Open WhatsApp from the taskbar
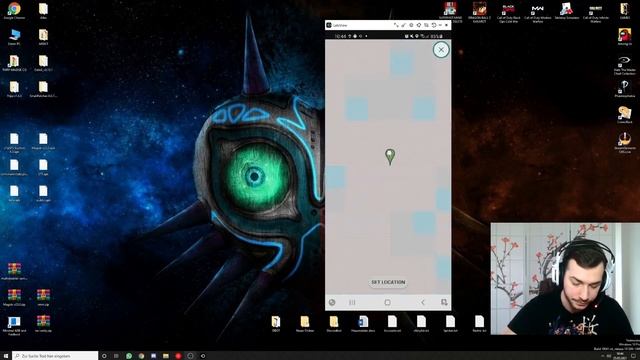The image size is (640, 360). coord(129,356)
